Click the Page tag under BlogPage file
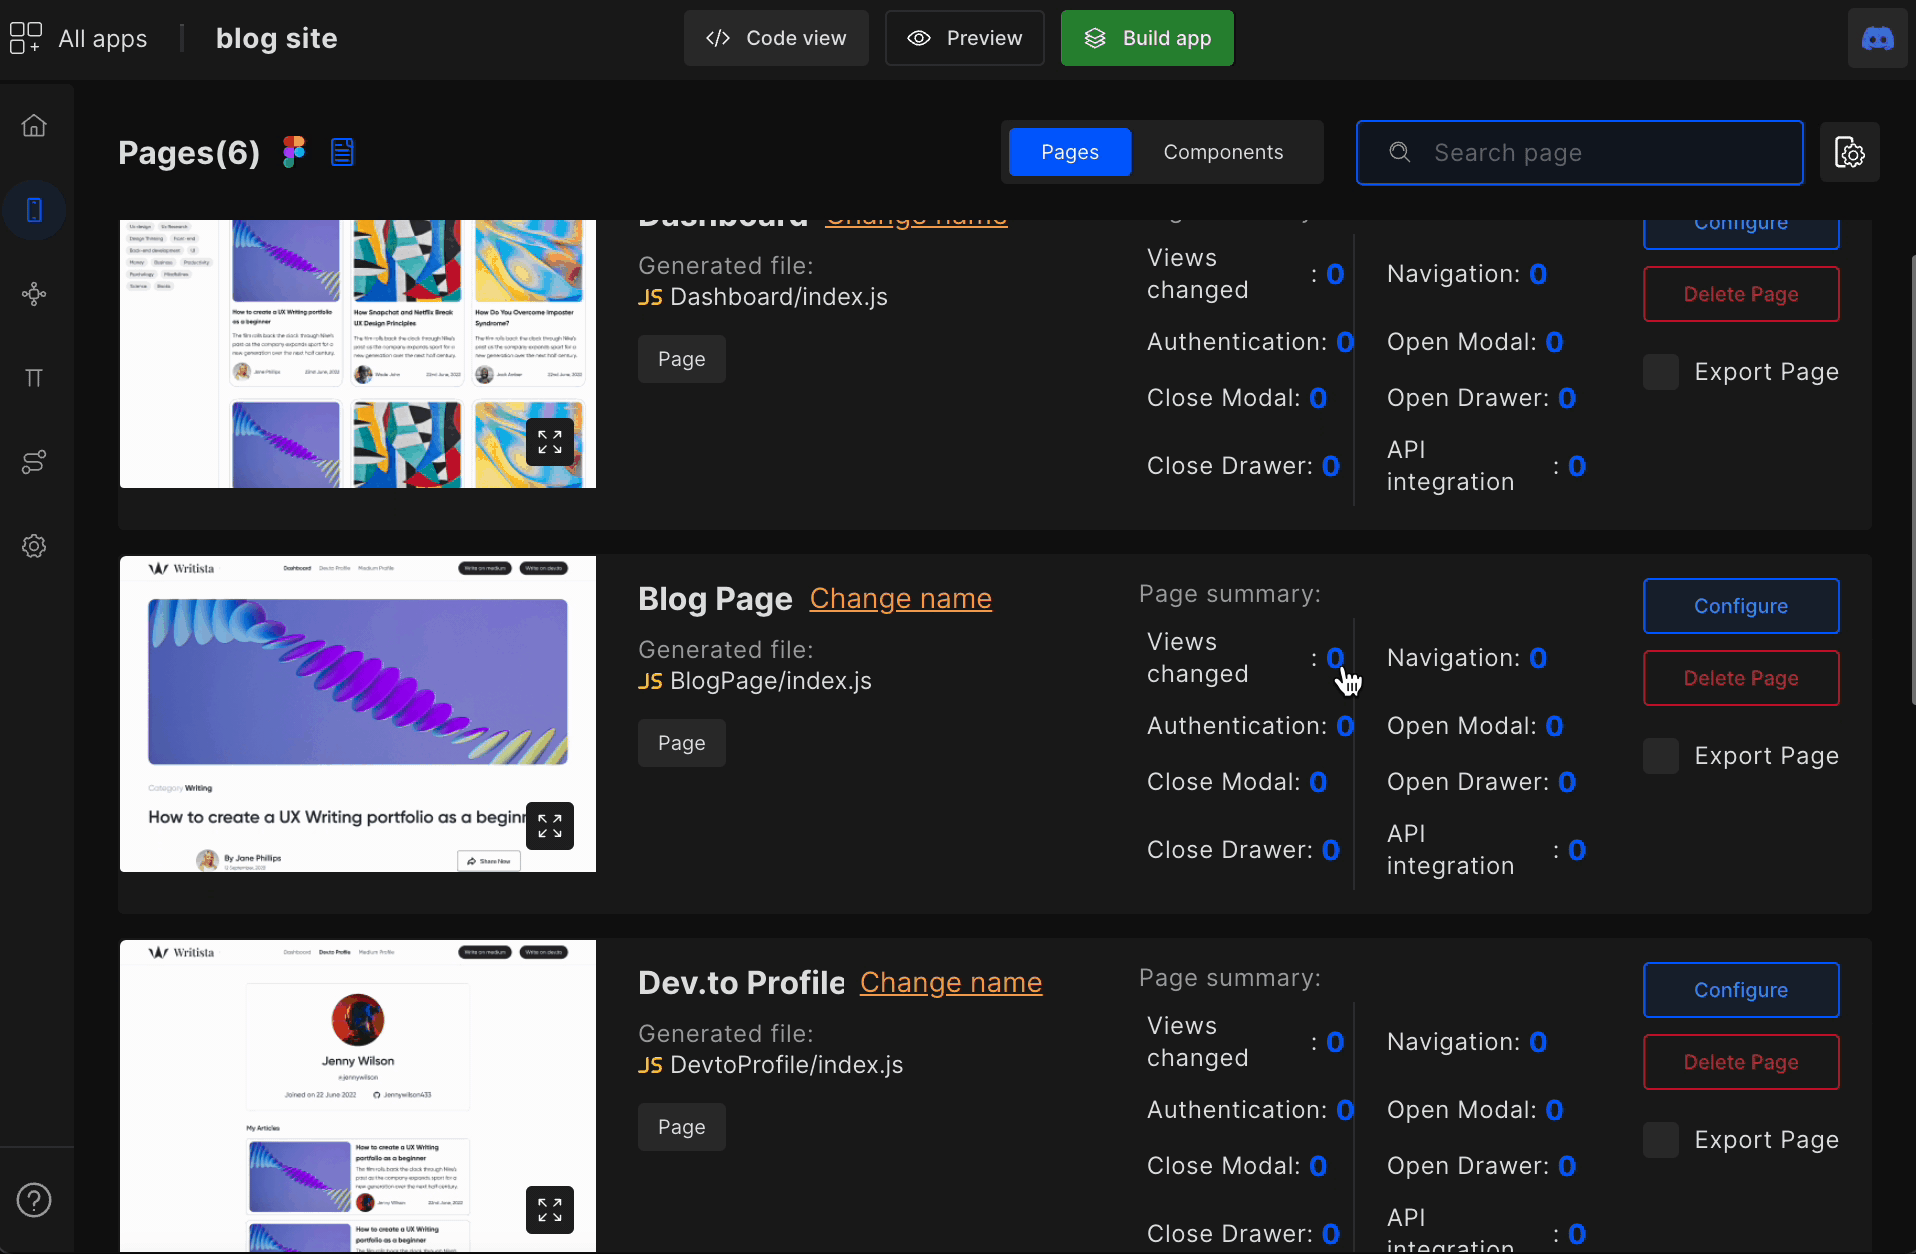1916x1254 pixels. click(x=682, y=743)
